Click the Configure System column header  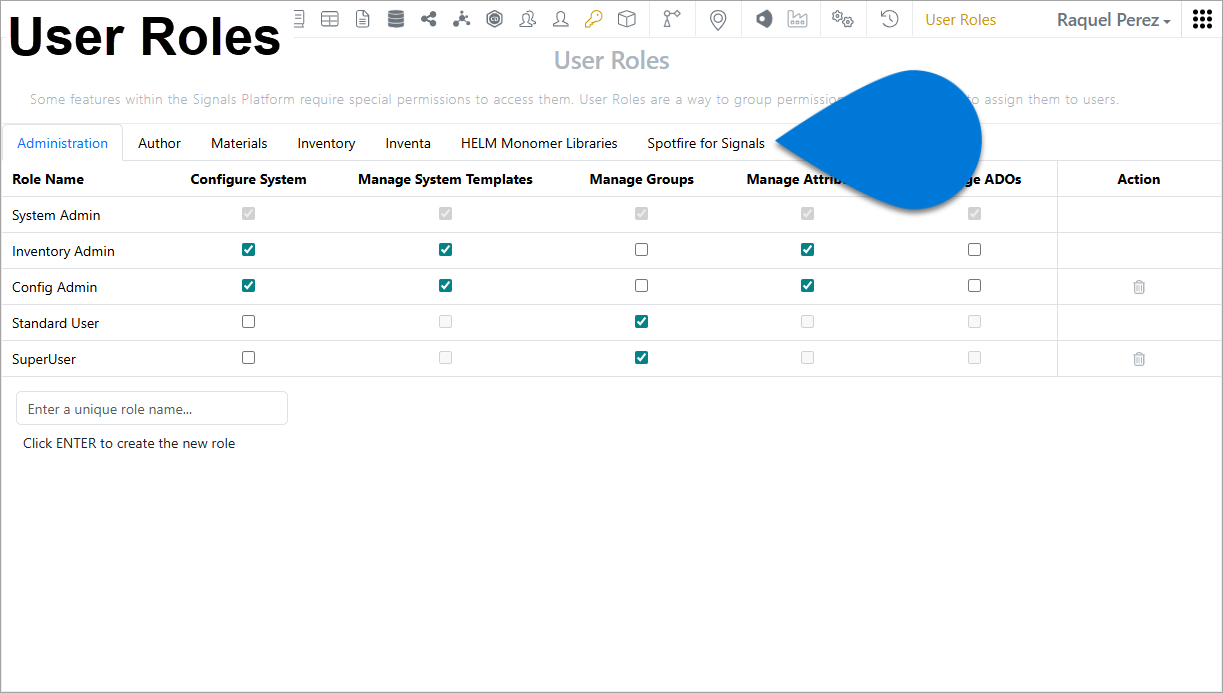[249, 179]
